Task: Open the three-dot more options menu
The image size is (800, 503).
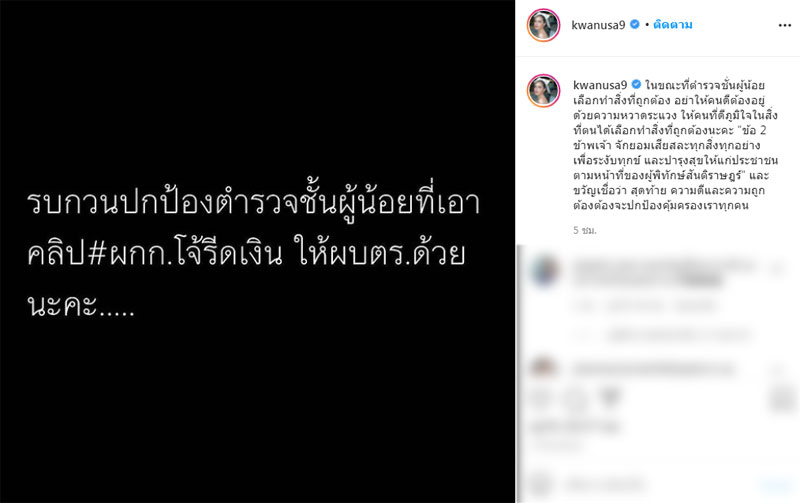Action: [x=785, y=26]
